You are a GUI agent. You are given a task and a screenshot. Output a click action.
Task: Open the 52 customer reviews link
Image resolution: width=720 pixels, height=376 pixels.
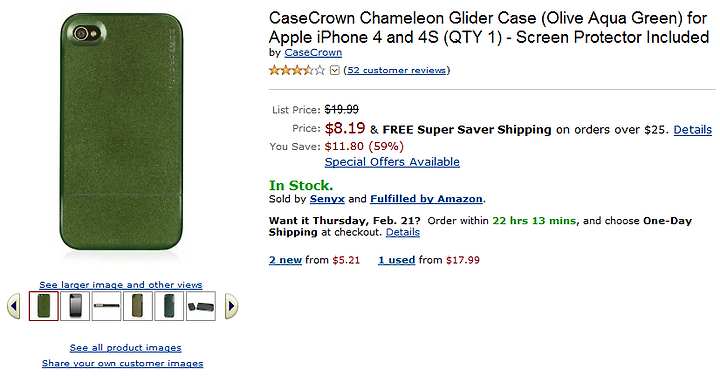397,70
